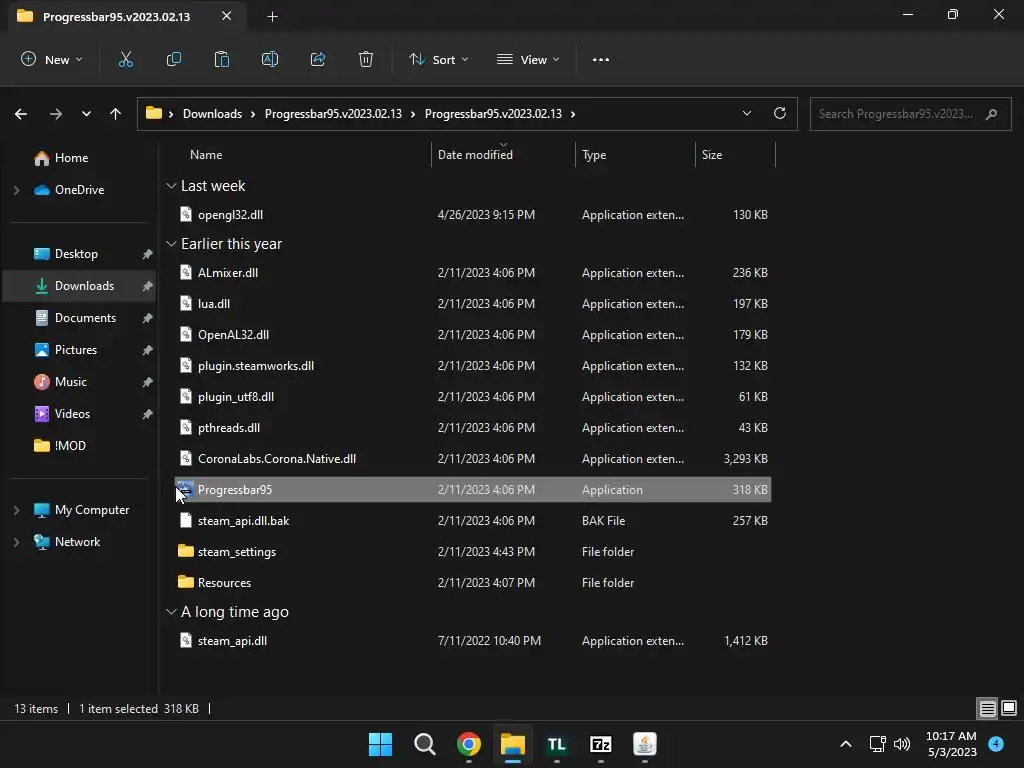Viewport: 1024px width, 768px height.
Task: Click the Rename icon in toolbar
Action: 270,59
